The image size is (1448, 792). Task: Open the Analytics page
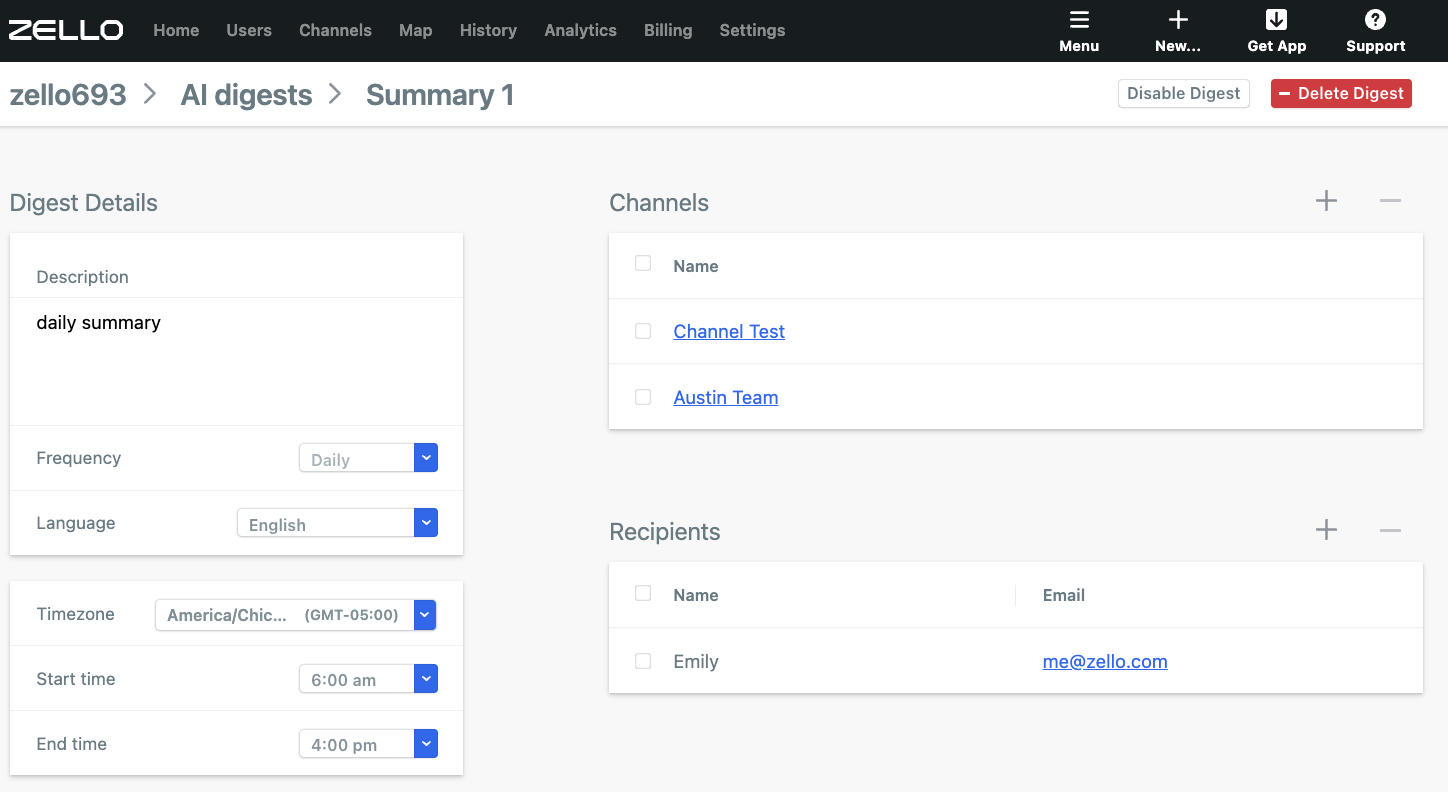tap(580, 30)
